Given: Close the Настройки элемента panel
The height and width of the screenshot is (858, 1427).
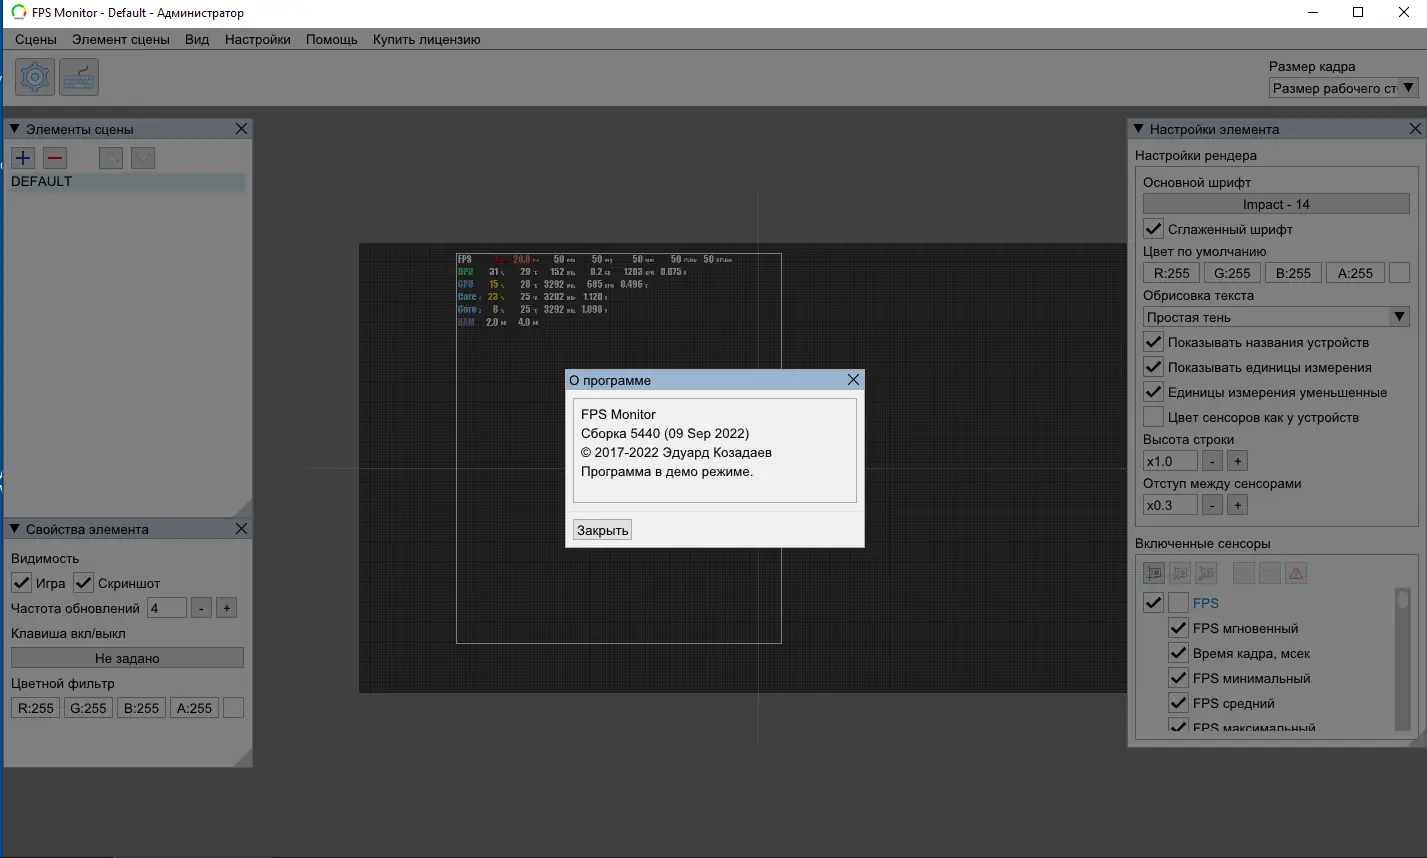Looking at the screenshot, I should 1415,129.
